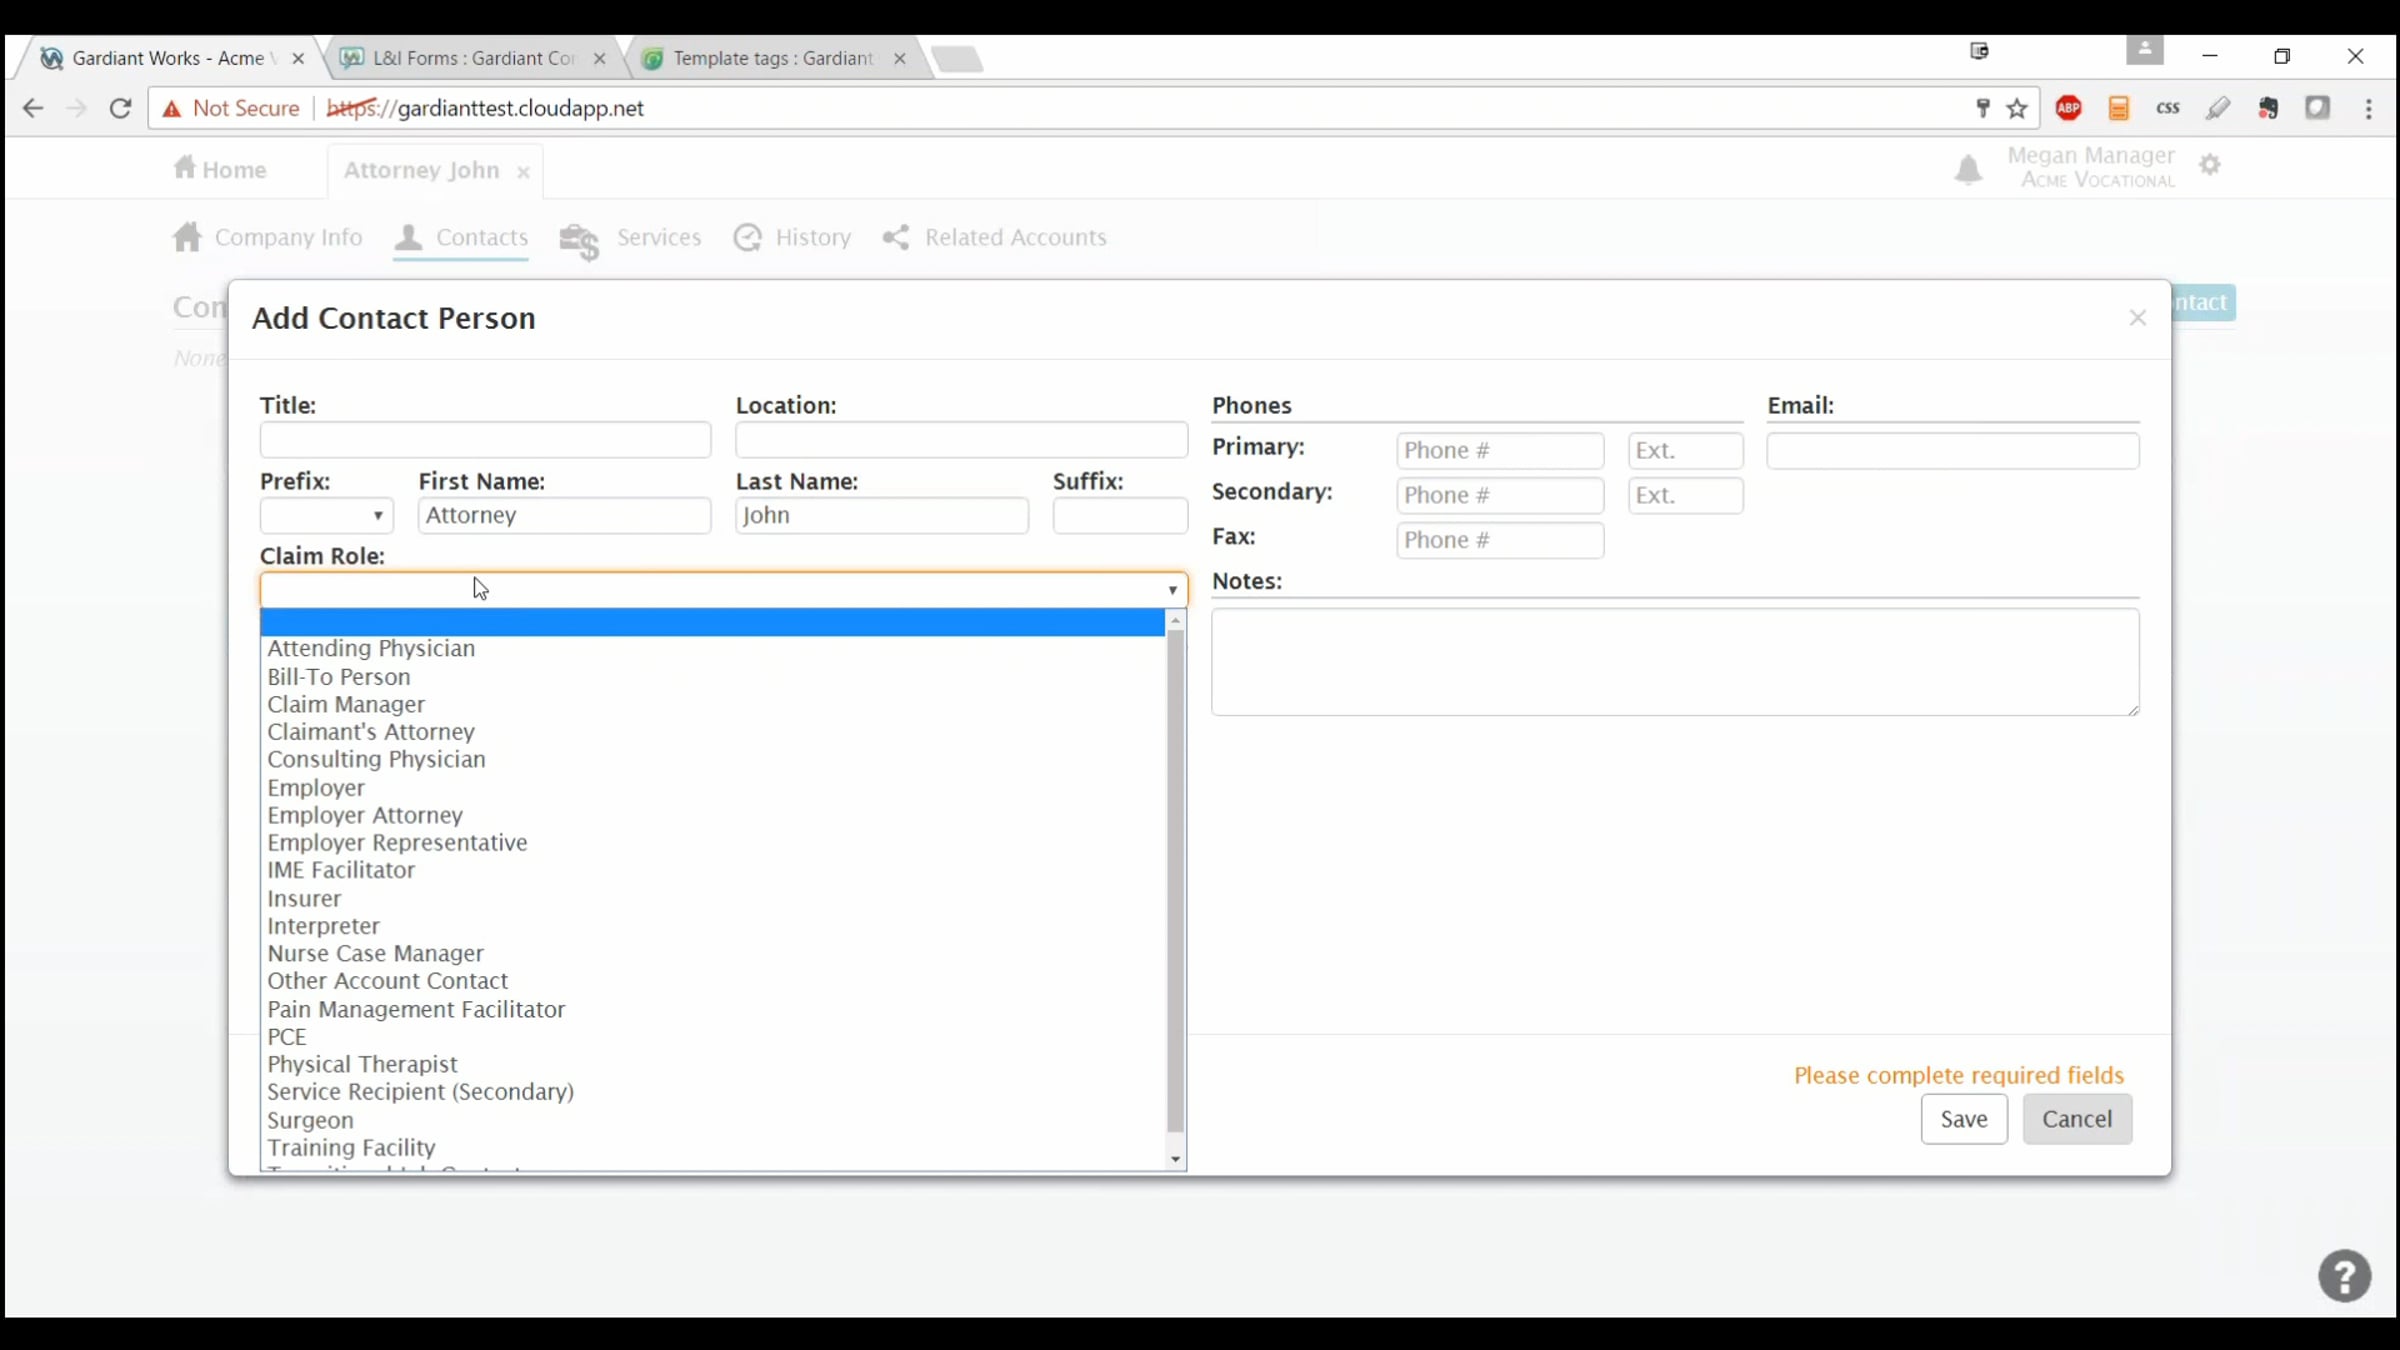Click the AdBlock Plus extension icon
Viewport: 2400px width, 1350px height.
pos(2068,108)
